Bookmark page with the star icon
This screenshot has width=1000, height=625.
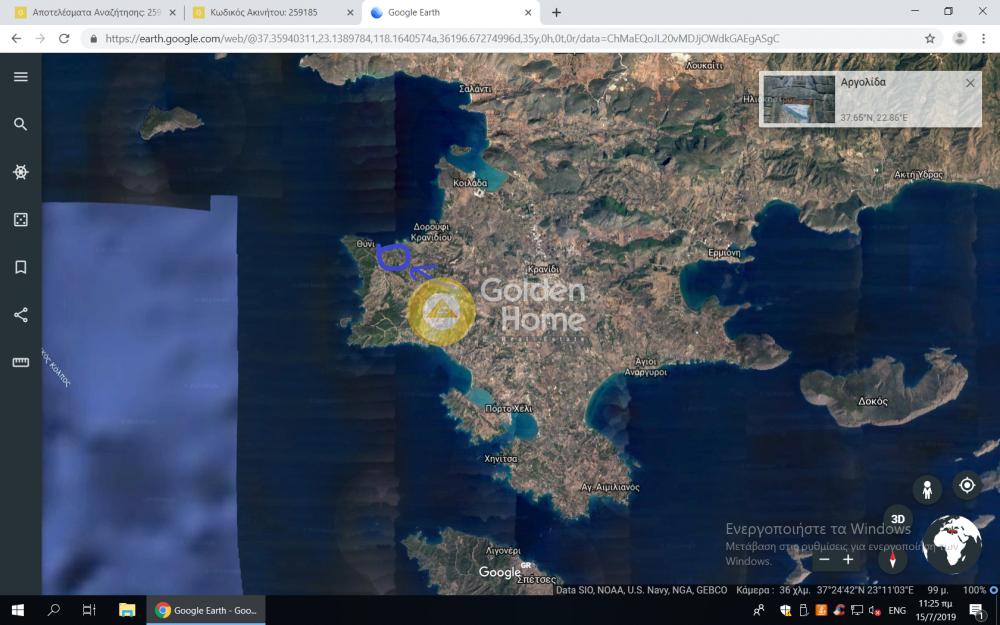pos(930,38)
